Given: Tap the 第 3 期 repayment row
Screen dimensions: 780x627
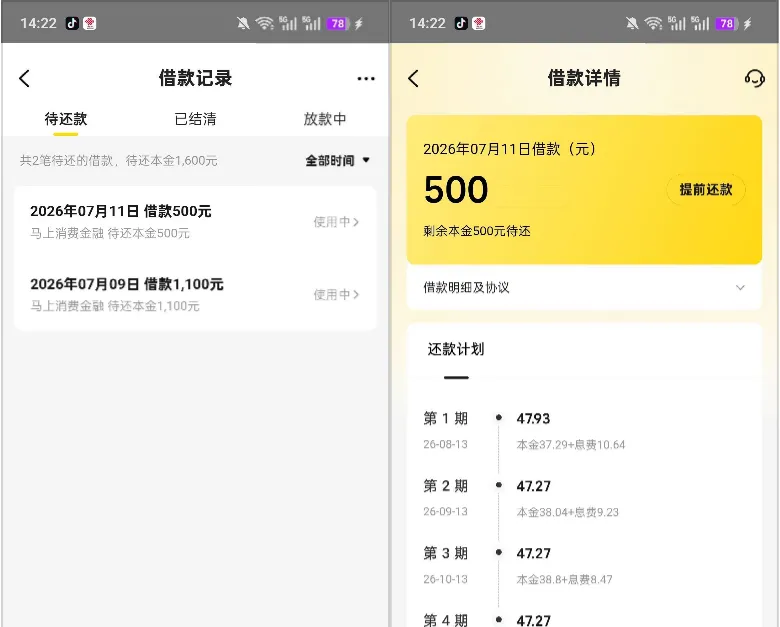Looking at the screenshot, I should [584, 566].
